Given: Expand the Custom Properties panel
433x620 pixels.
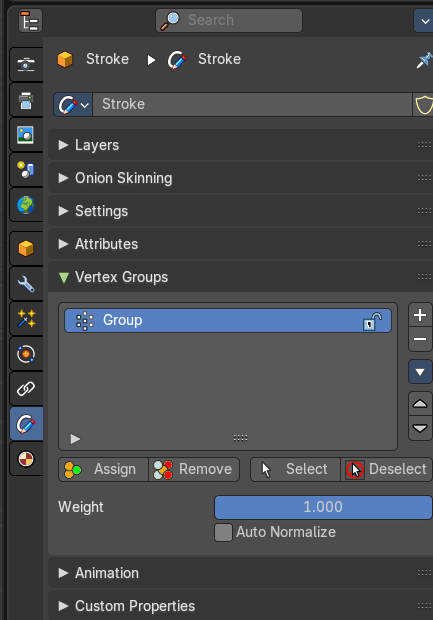Looking at the screenshot, I should [x=63, y=606].
